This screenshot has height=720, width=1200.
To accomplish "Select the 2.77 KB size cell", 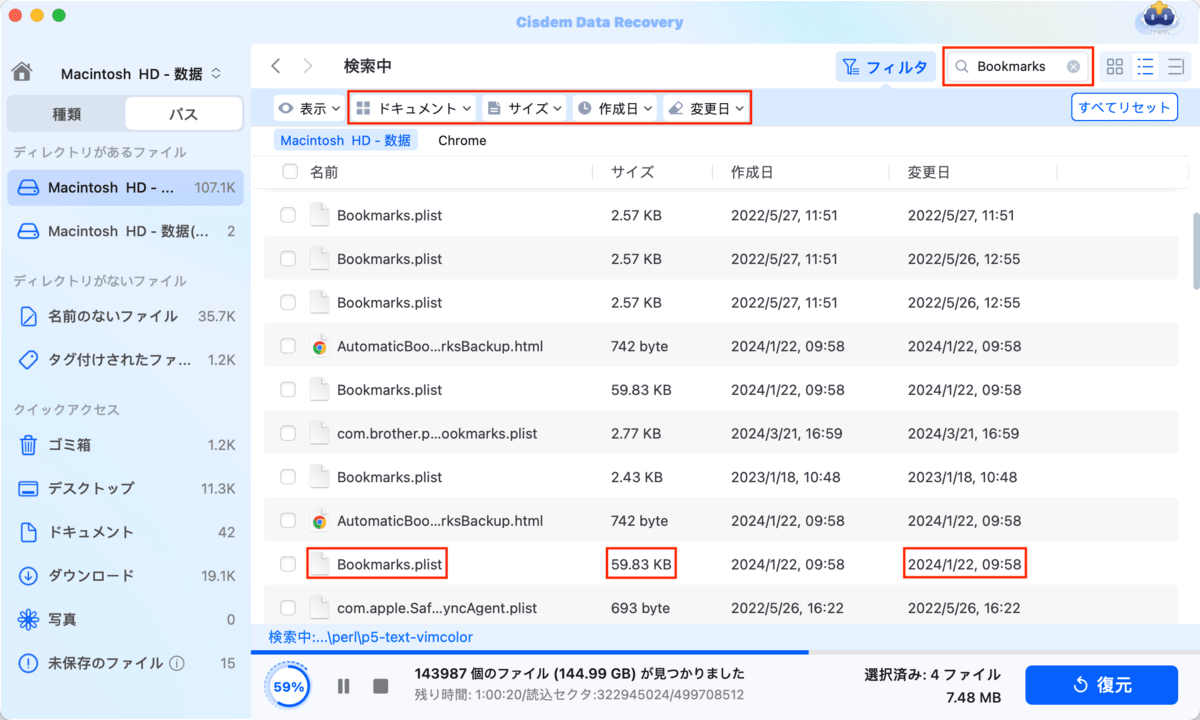I will 635,434.
